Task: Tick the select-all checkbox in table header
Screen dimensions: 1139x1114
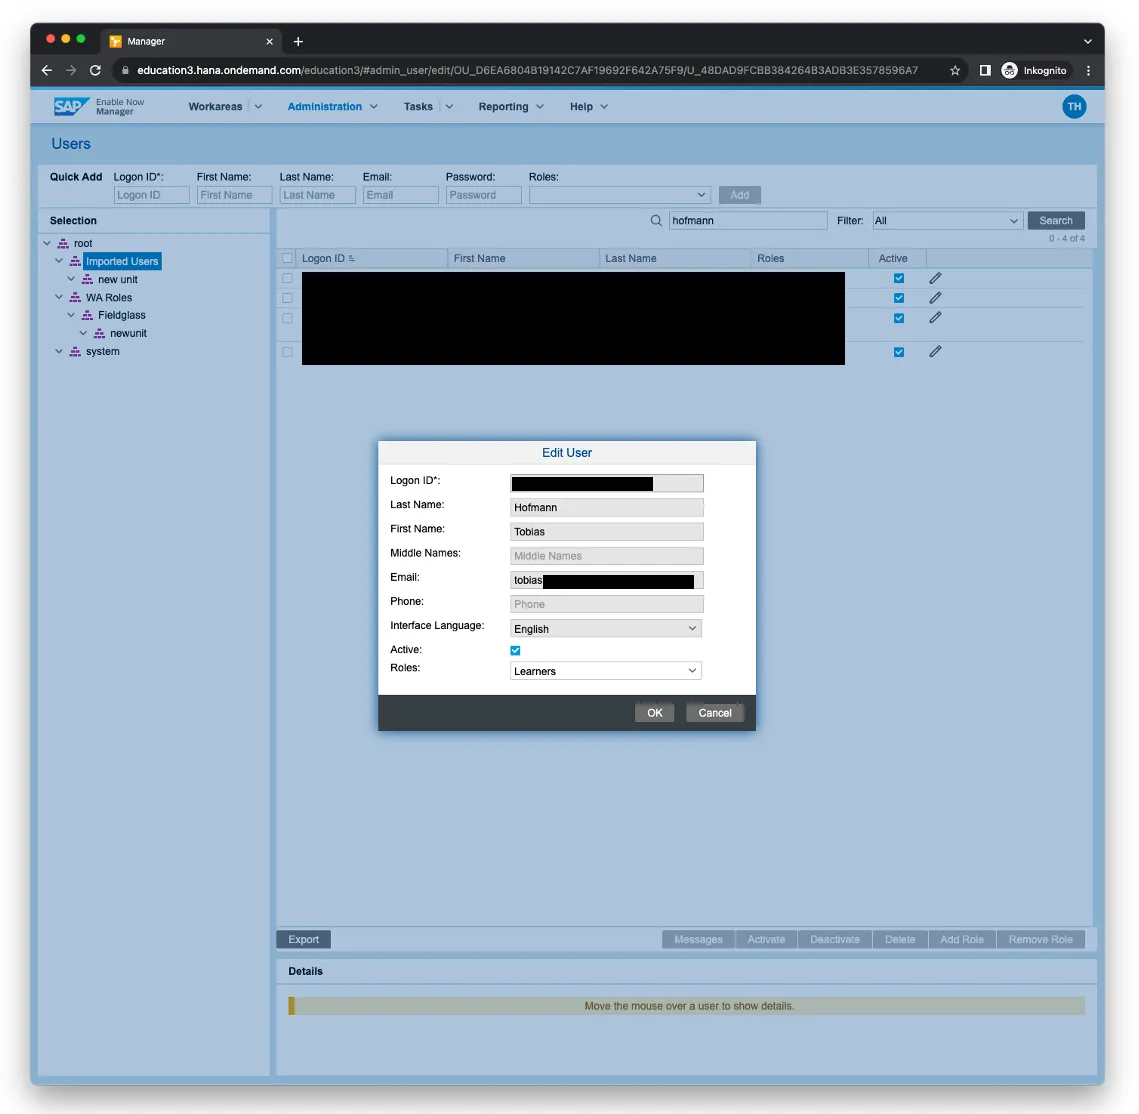Action: 288,259
